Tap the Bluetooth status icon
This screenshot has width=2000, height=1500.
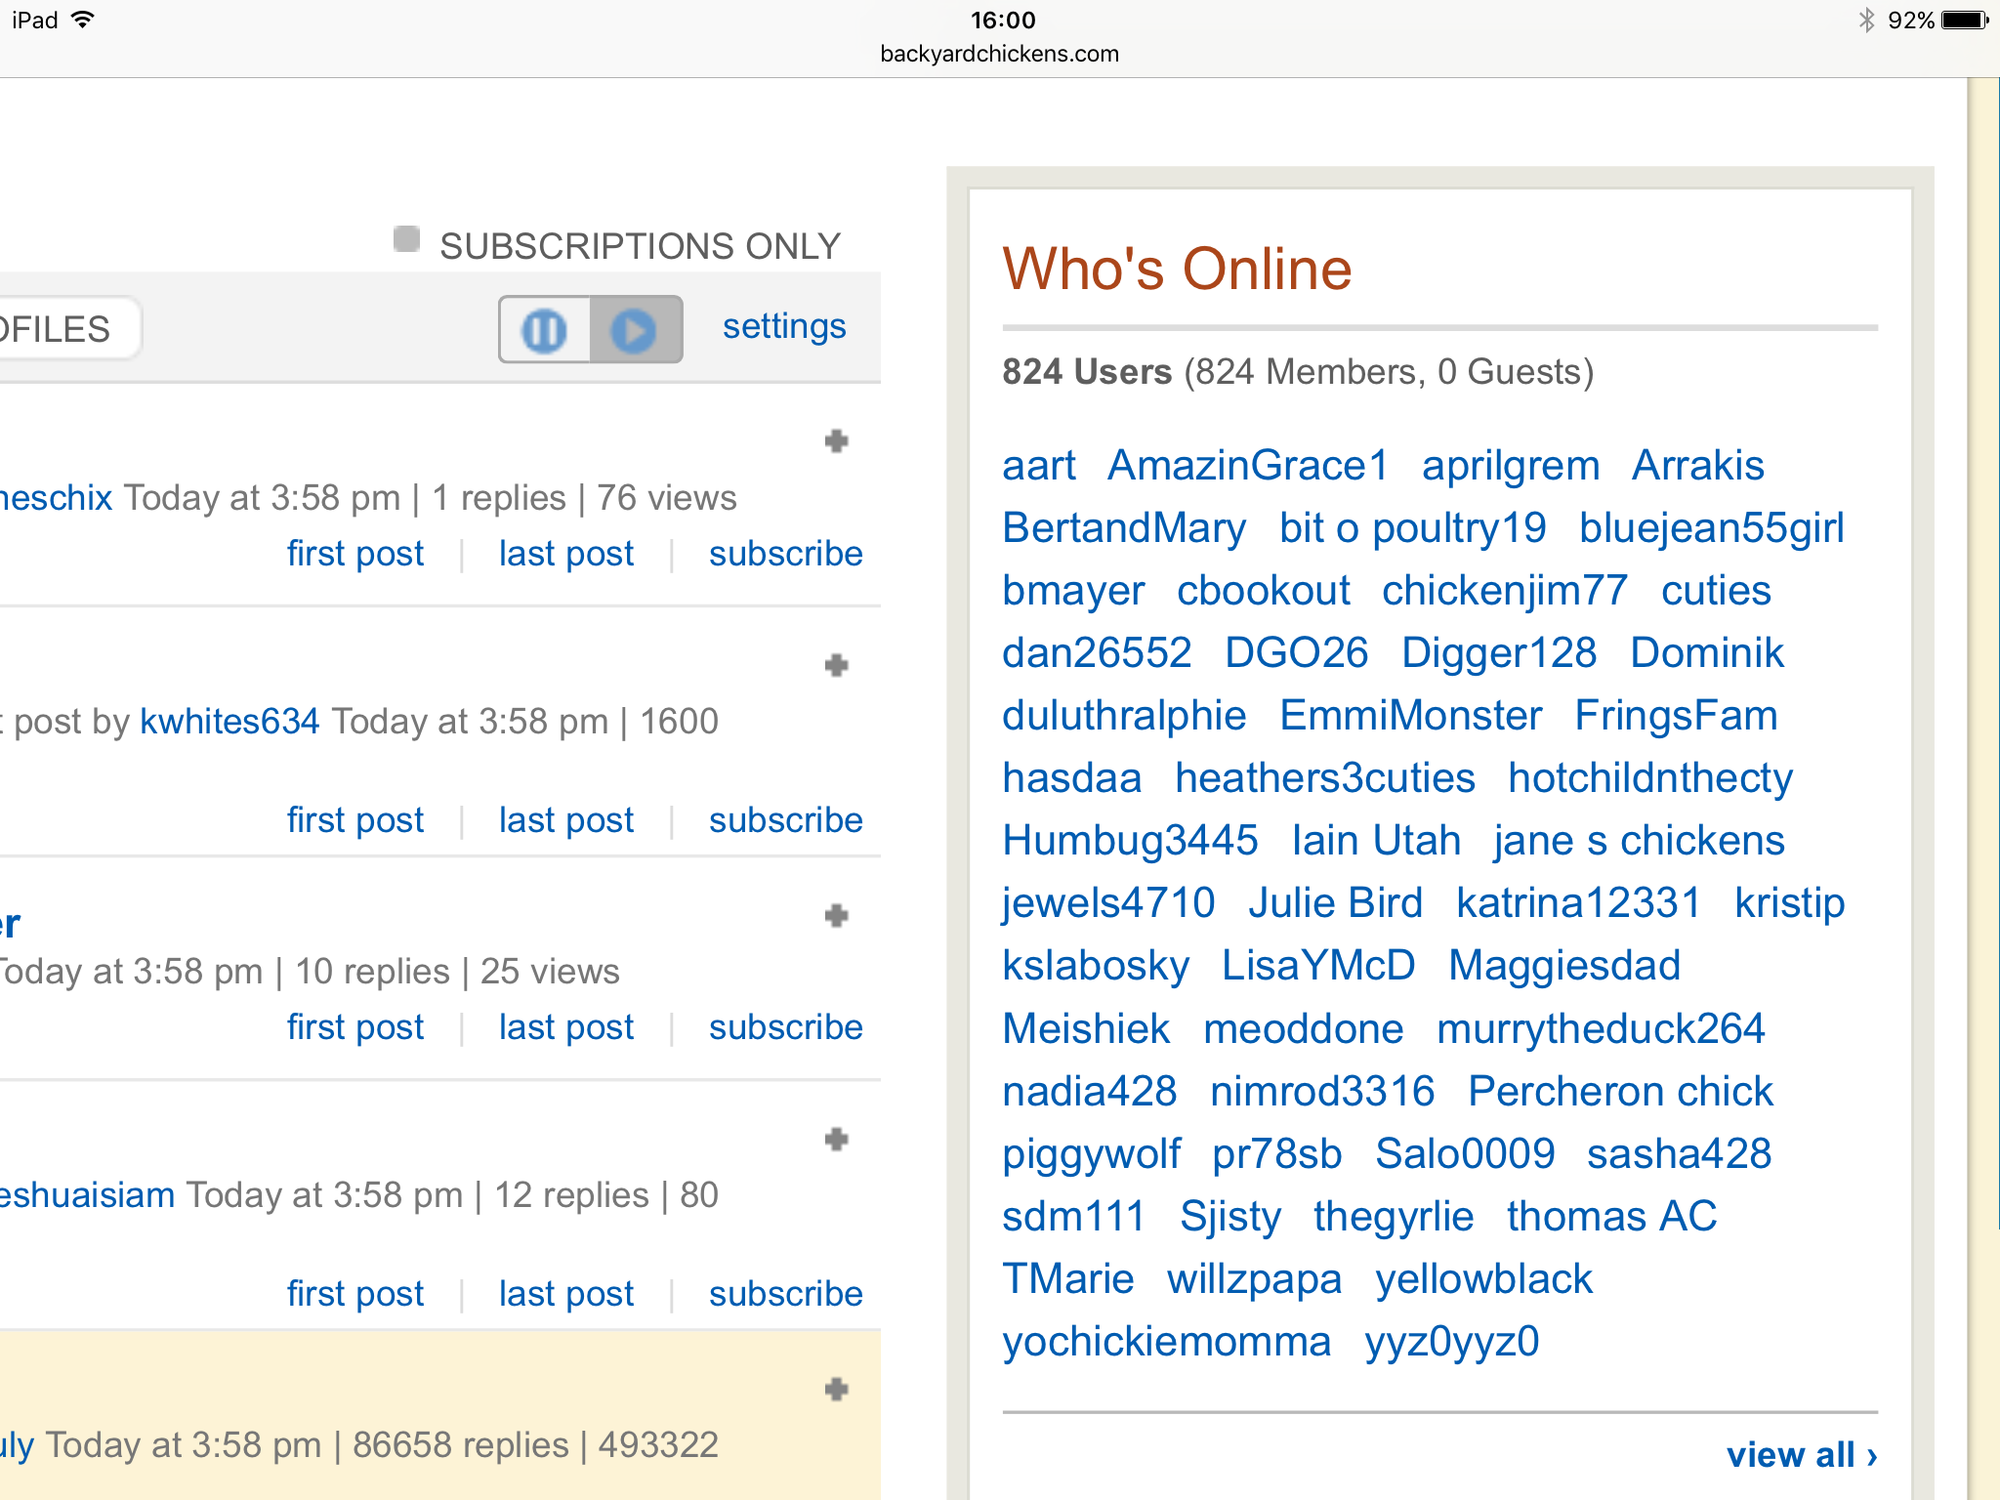pos(1866,20)
